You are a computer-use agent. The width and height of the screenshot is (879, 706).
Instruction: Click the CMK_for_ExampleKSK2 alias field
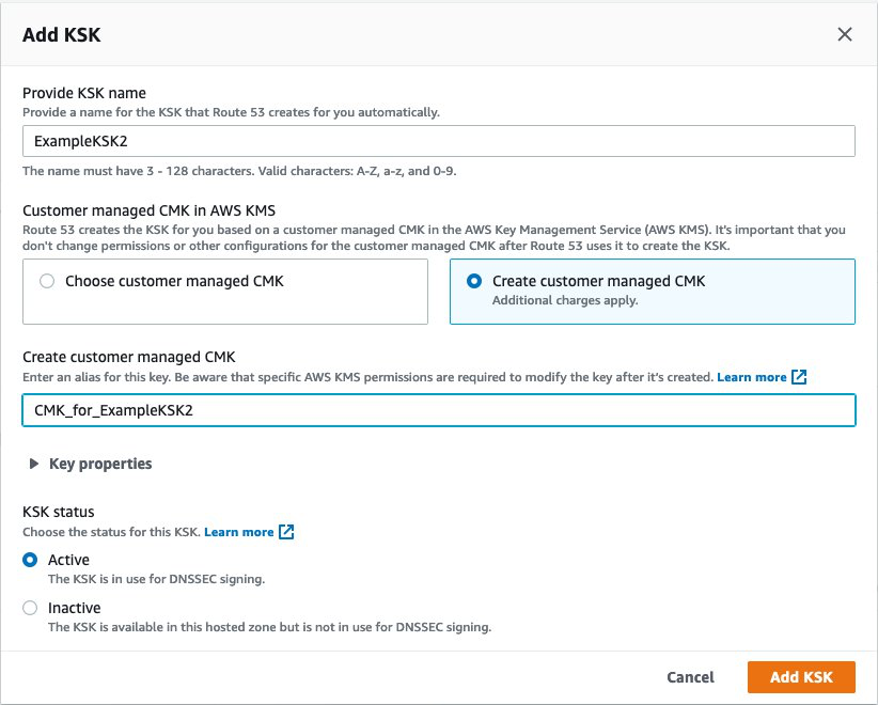438,410
